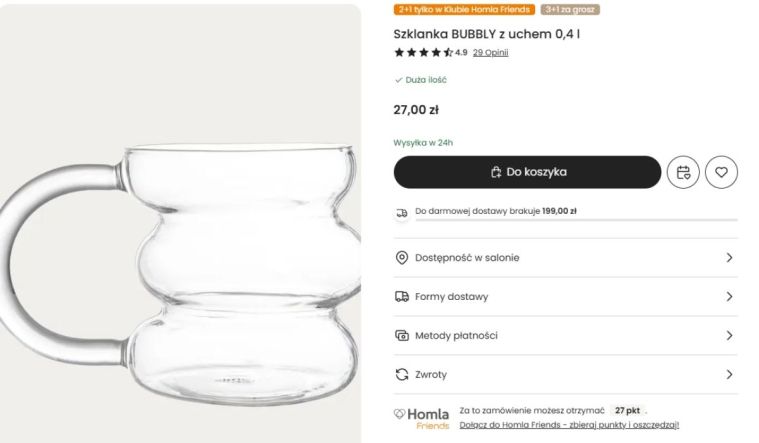Viewport: 759px width, 443px height.
Task: Expand the Metody płatności chevron
Action: coord(729,336)
